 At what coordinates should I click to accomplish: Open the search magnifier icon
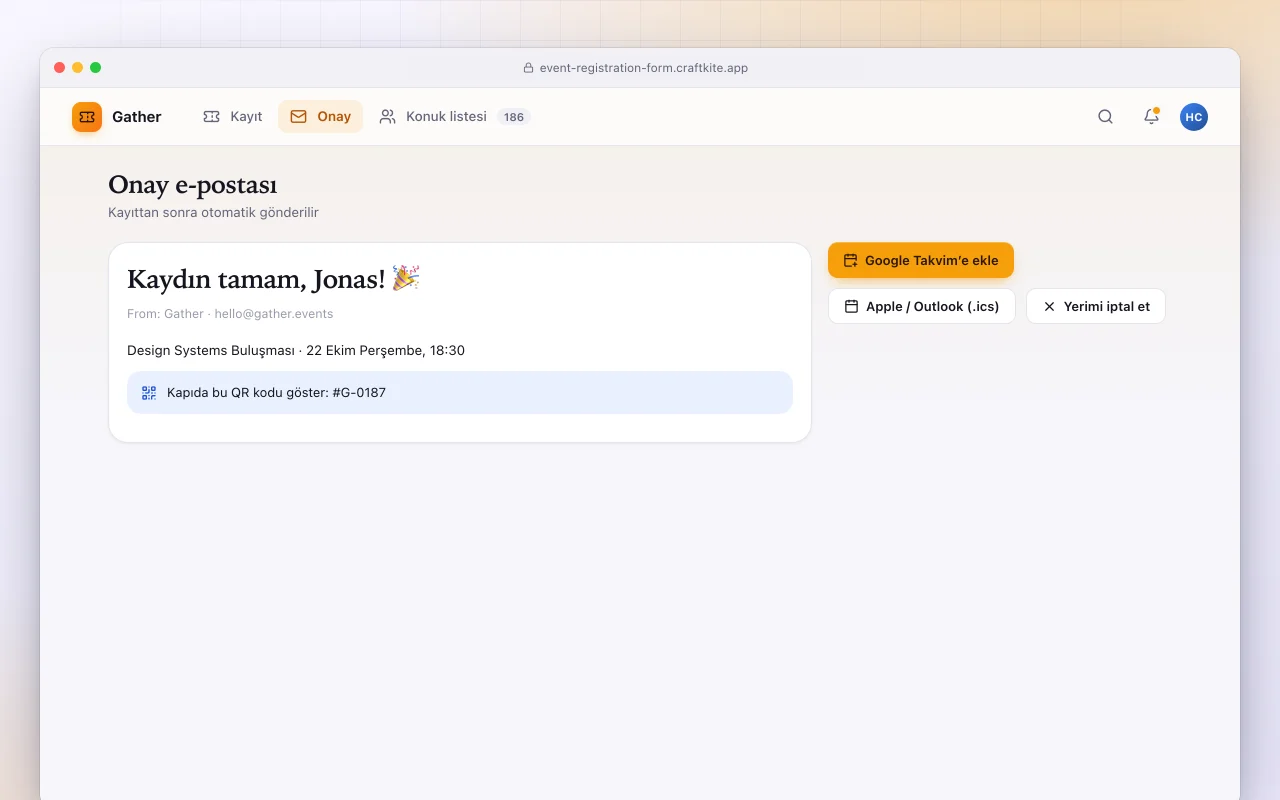pos(1105,117)
